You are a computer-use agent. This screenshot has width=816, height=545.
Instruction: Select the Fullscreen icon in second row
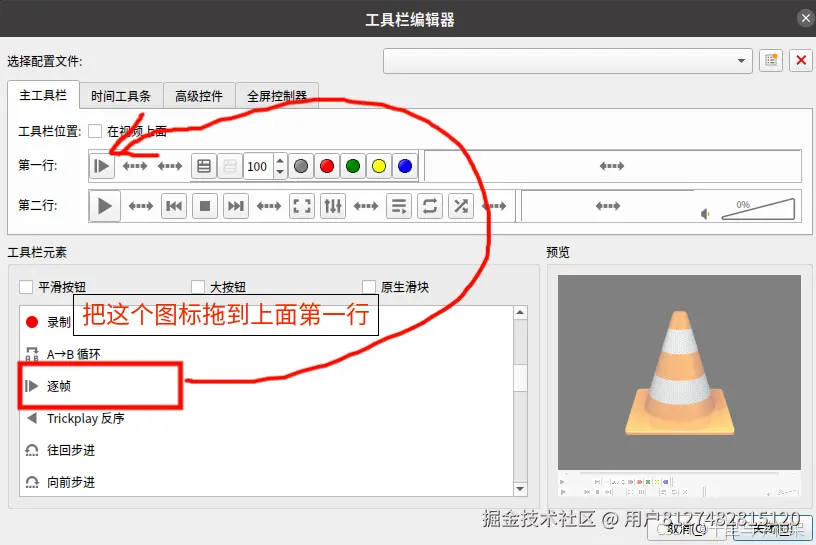pos(302,206)
